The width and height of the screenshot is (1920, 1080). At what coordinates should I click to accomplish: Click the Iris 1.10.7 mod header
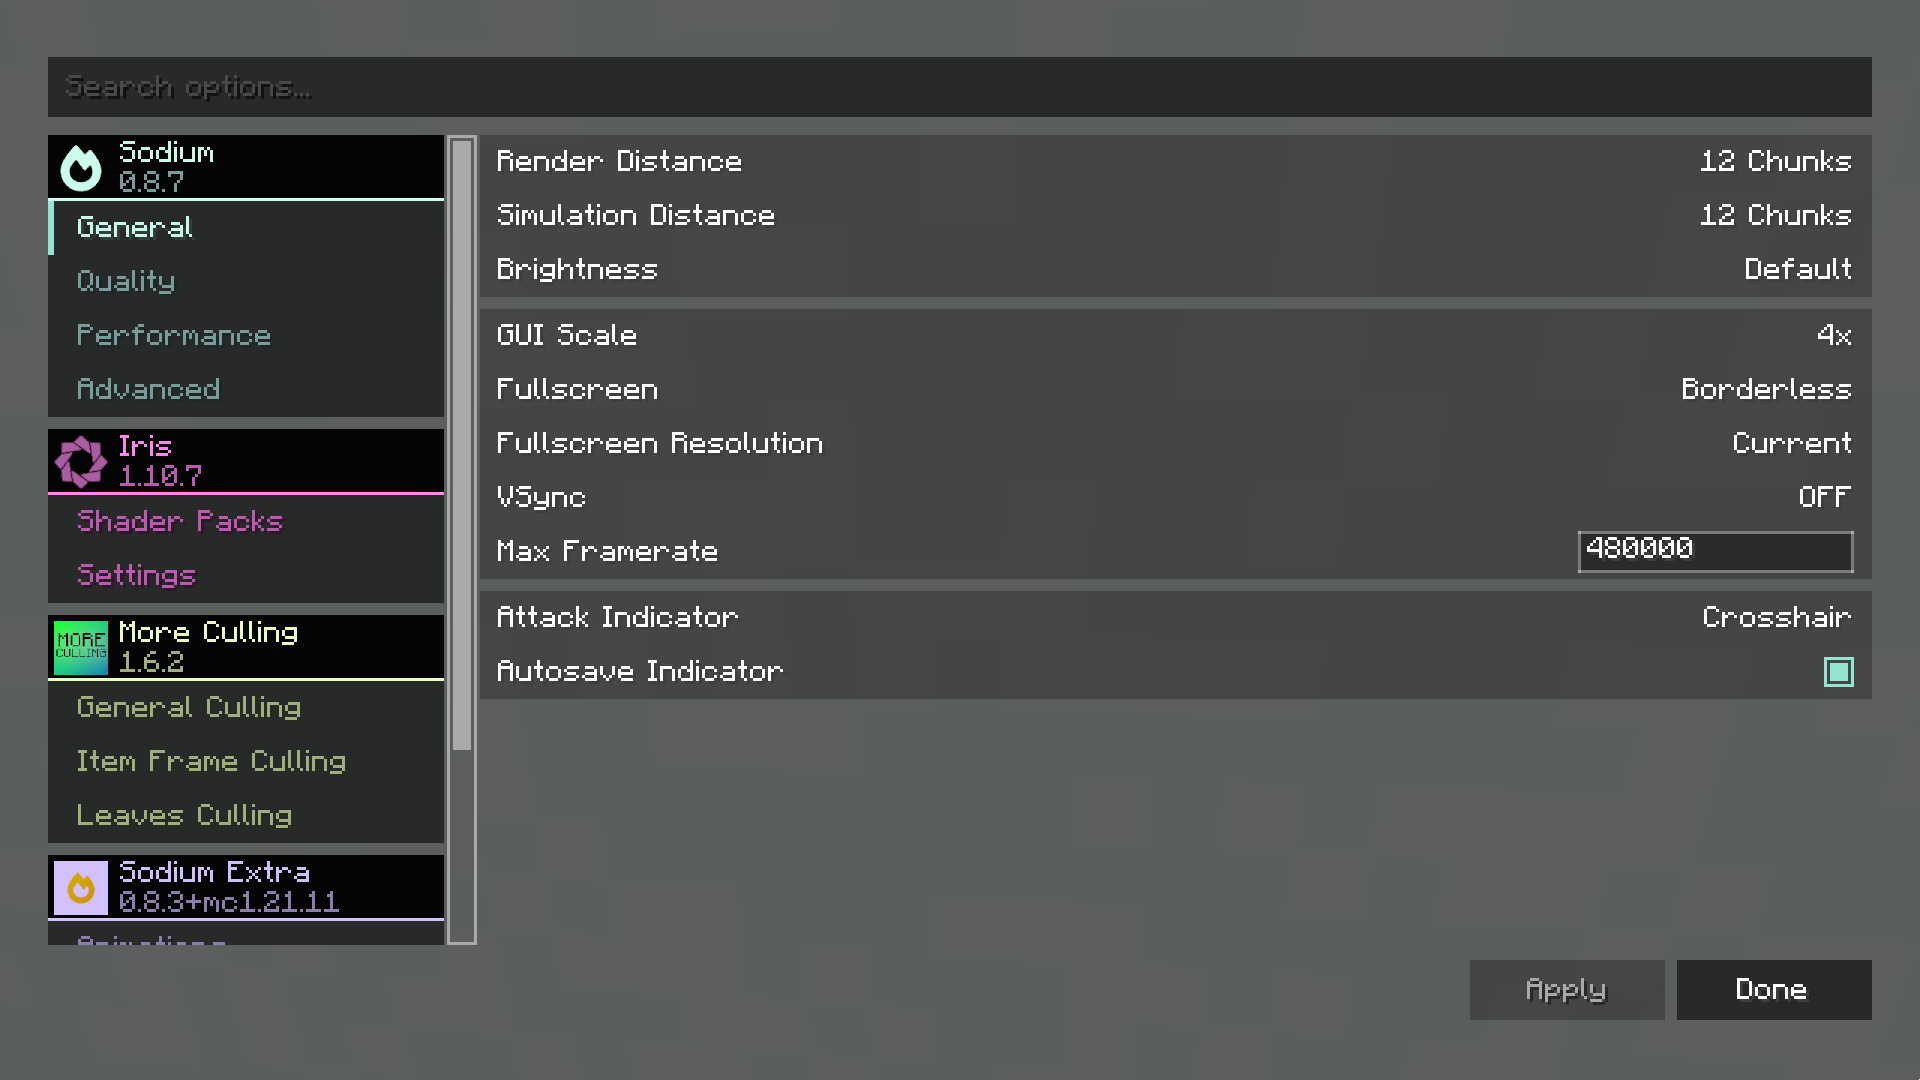pyautogui.click(x=246, y=461)
